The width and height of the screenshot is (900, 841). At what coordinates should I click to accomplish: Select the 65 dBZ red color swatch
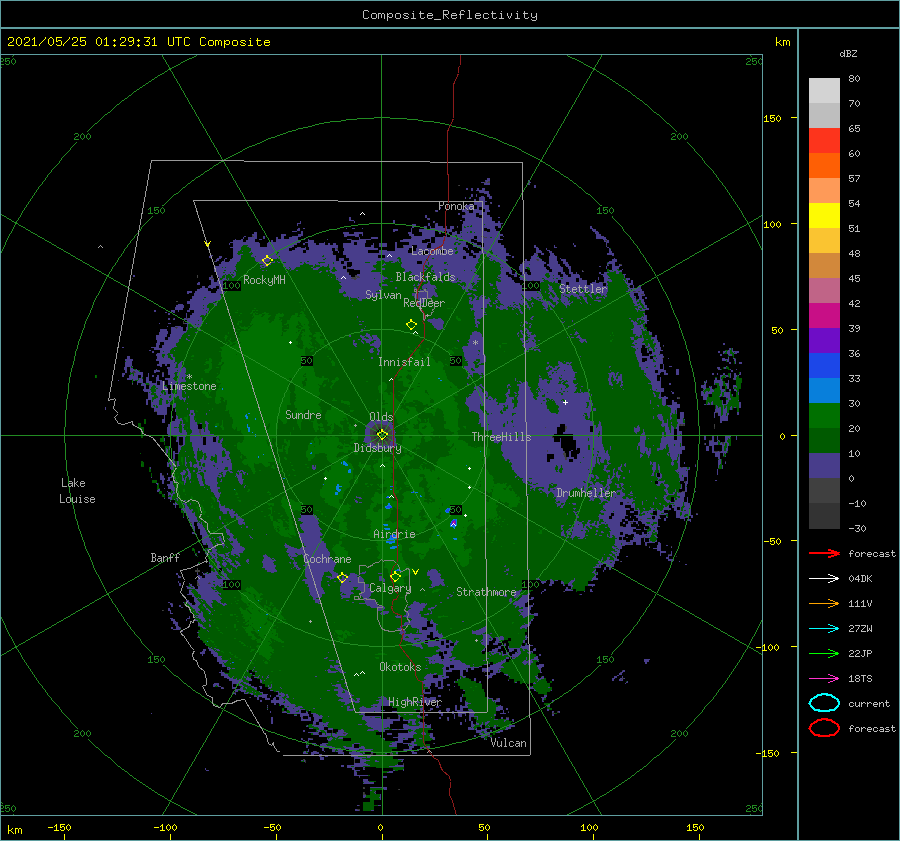824,140
